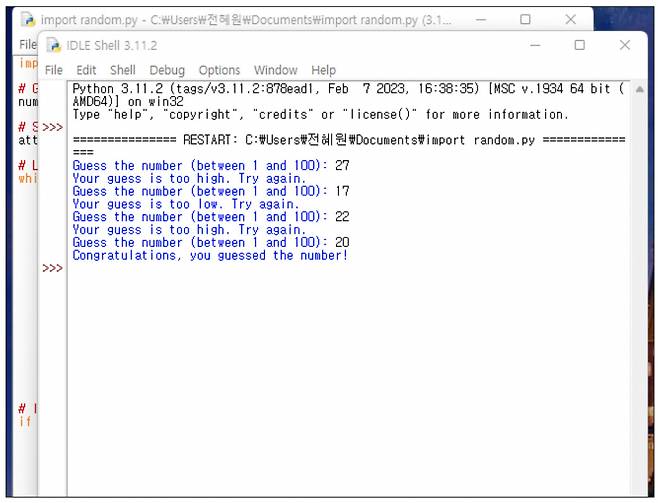This screenshot has height=503, width=658.
Task: Close the import random.py editor window
Action: point(570,20)
